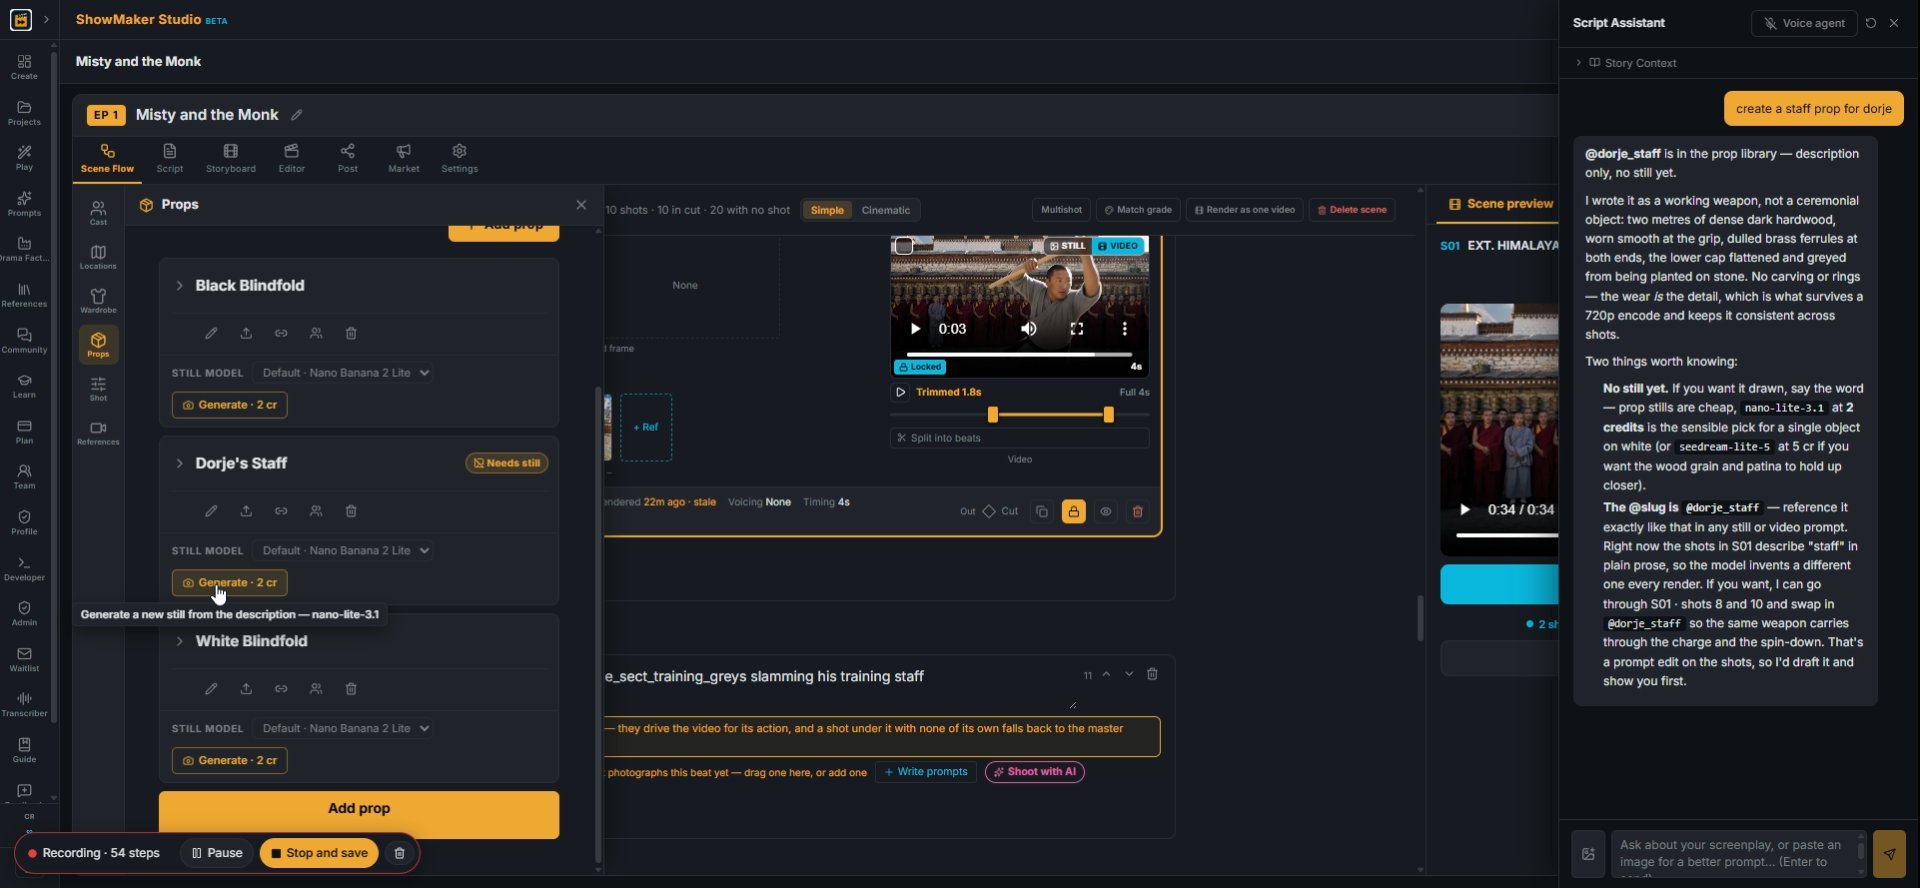This screenshot has height=888, width=1920.
Task: Toggle shot lock button
Action: pyautogui.click(x=1073, y=512)
